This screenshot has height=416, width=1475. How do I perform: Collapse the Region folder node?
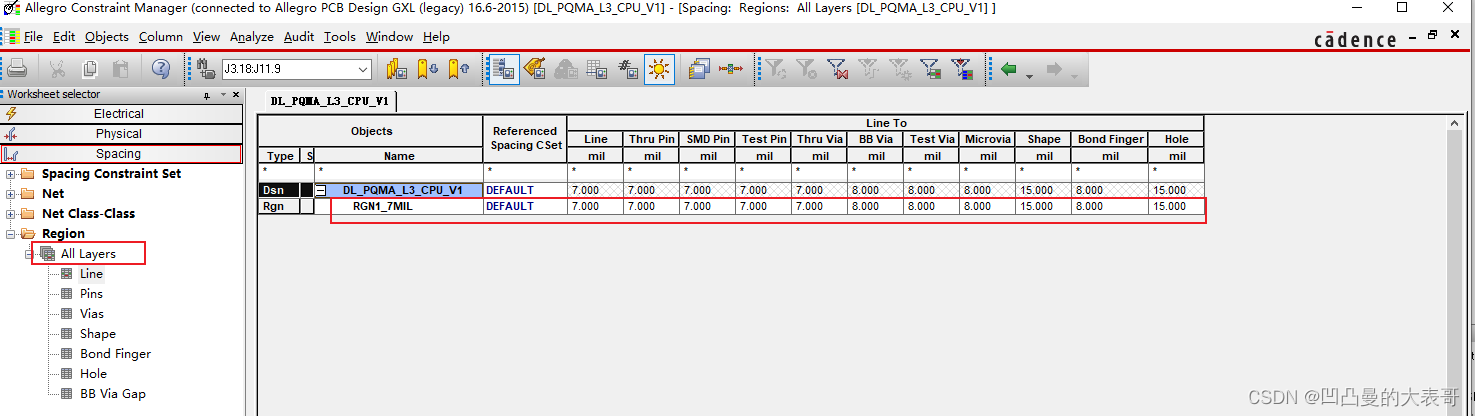tap(11, 234)
